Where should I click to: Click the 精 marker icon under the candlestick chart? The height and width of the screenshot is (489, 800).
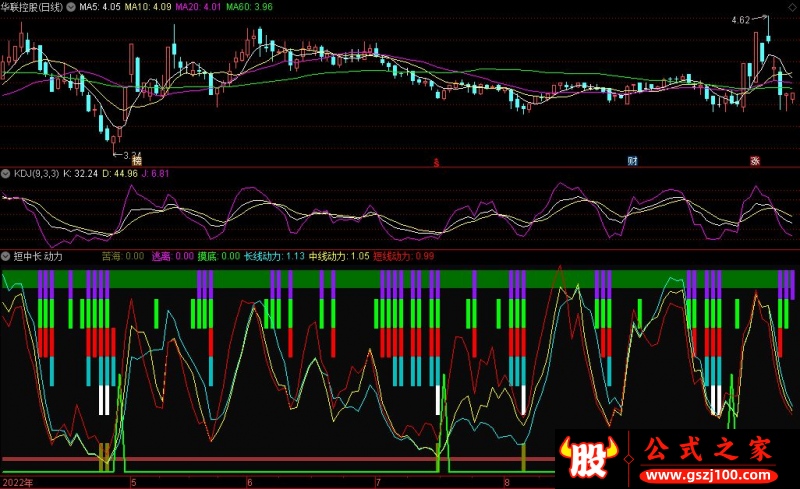coord(137,160)
